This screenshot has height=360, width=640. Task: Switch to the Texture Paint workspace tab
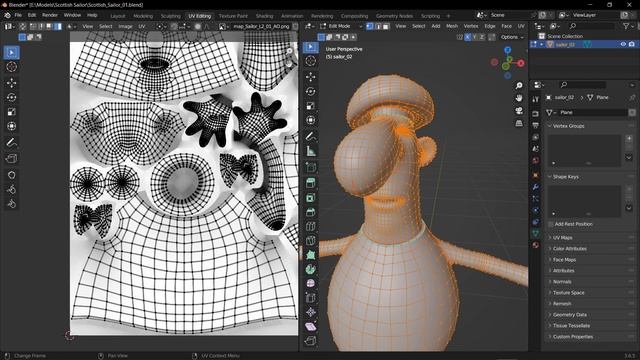point(233,16)
